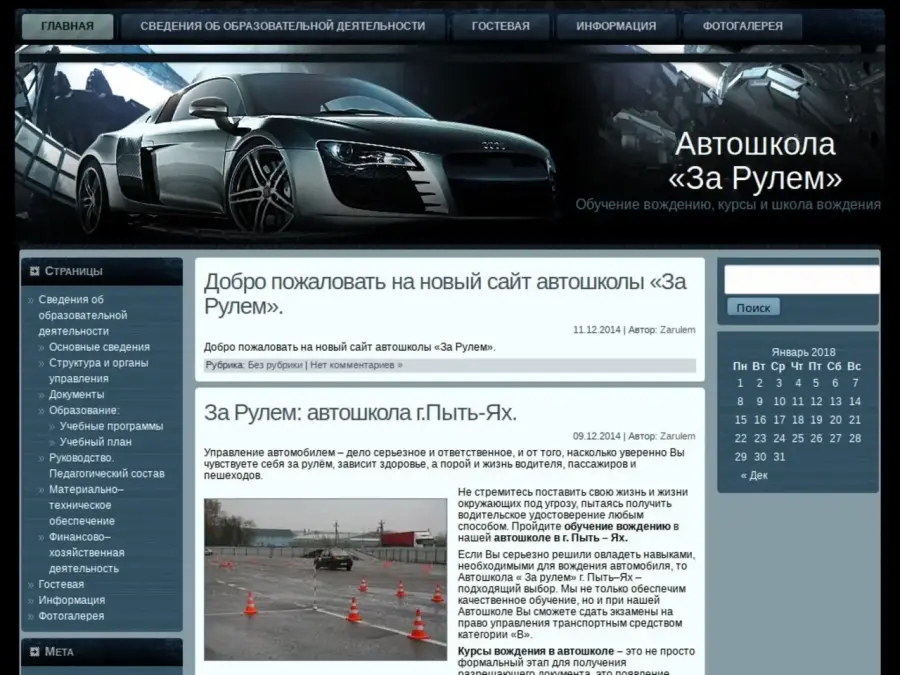Open the Основные сведения sidebar link

tap(99, 347)
